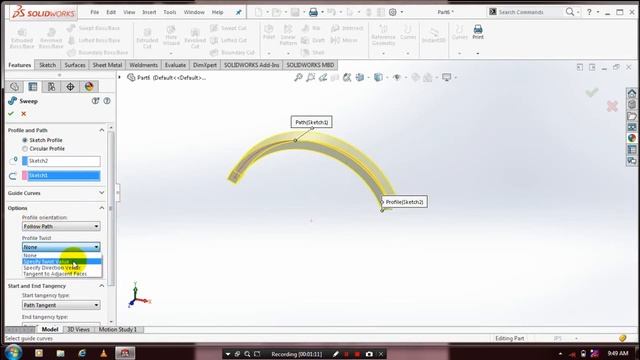Open Sweep help question mark icon
This screenshot has height=360, width=640.
107,101
